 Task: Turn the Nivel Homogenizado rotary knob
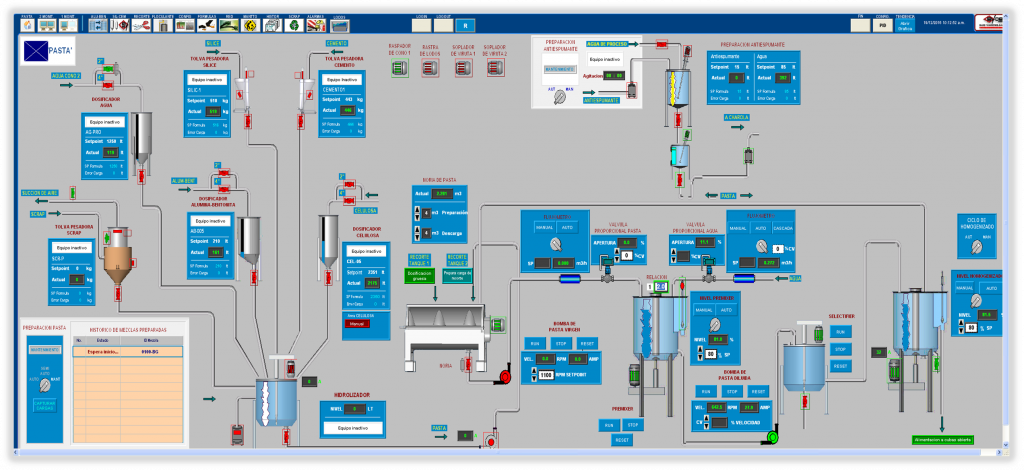(x=976, y=301)
